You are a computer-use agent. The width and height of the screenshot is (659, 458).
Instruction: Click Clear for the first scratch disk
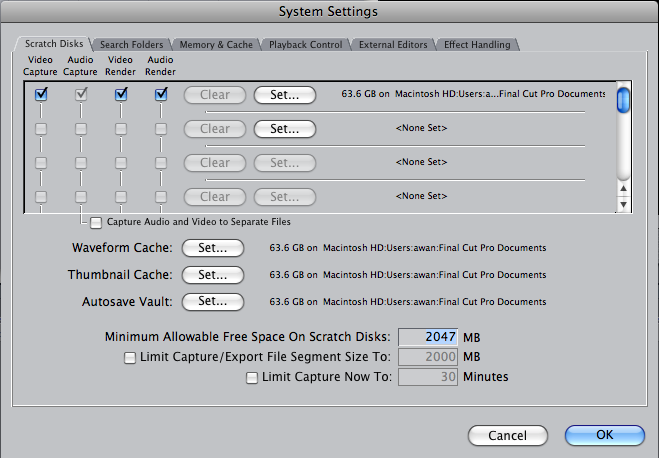(x=215, y=95)
